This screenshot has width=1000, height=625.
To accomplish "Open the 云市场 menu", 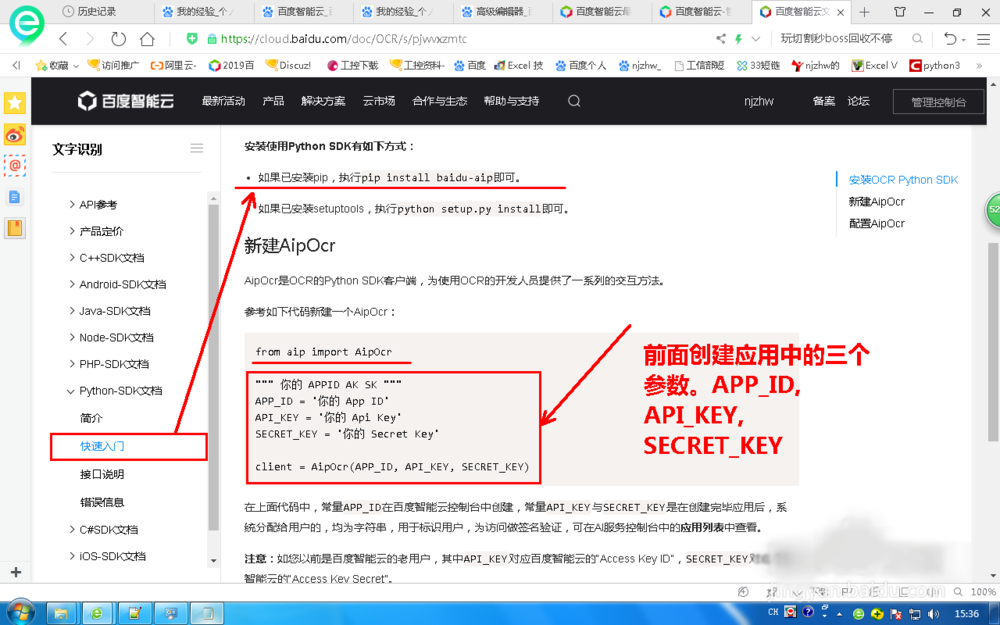I will 379,101.
